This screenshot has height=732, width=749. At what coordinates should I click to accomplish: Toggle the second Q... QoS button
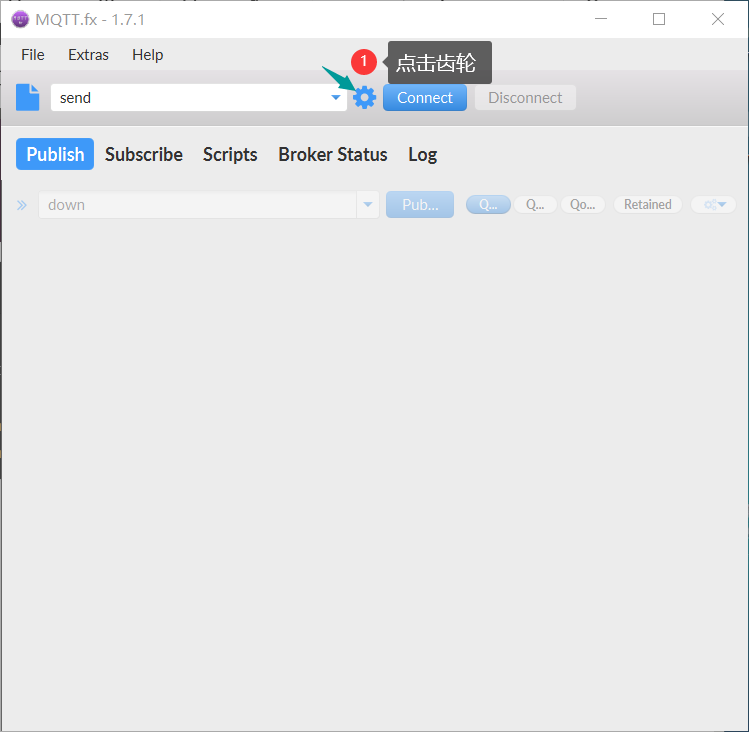point(535,205)
